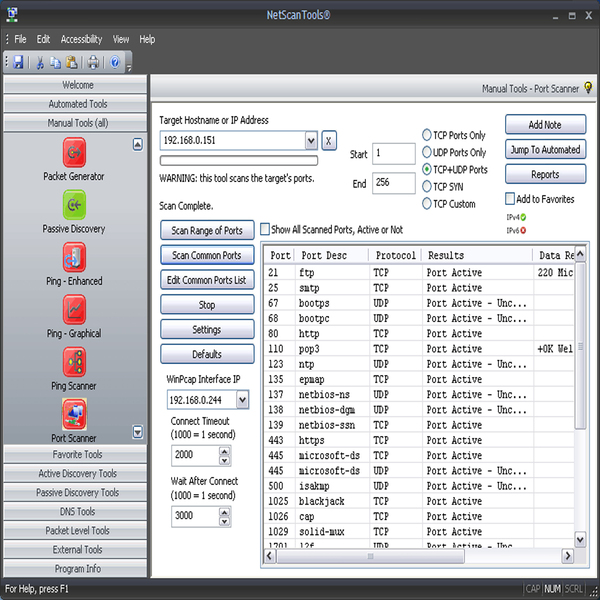Click horizontal scrollbar thumb of results
The height and width of the screenshot is (600, 600).
pos(370,556)
